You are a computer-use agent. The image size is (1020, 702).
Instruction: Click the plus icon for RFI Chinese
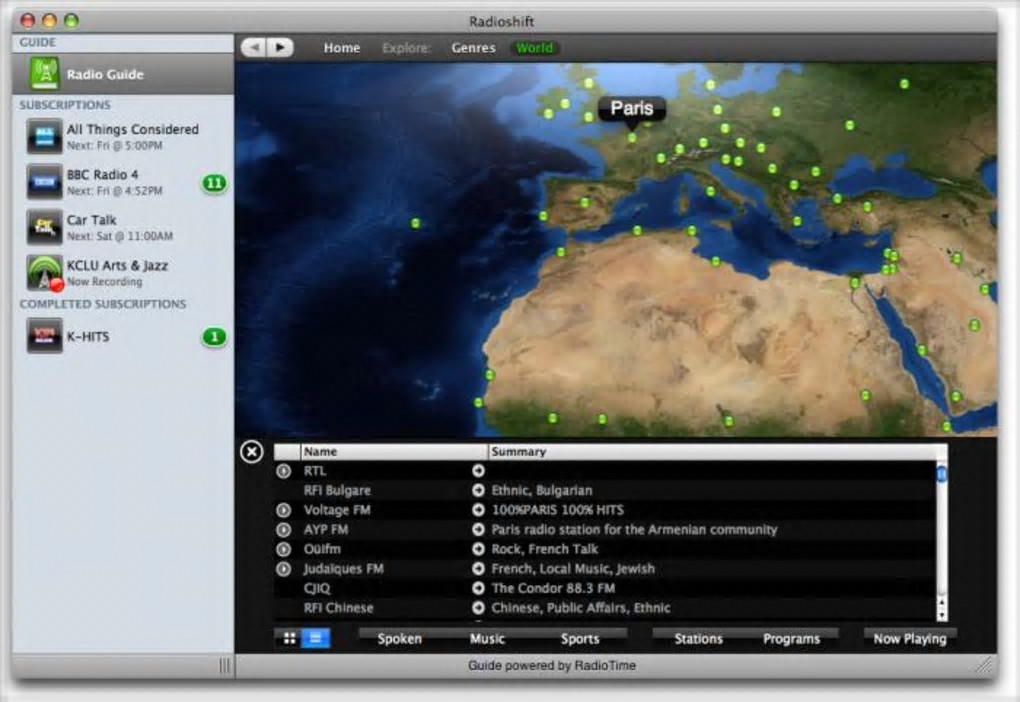[x=478, y=608]
